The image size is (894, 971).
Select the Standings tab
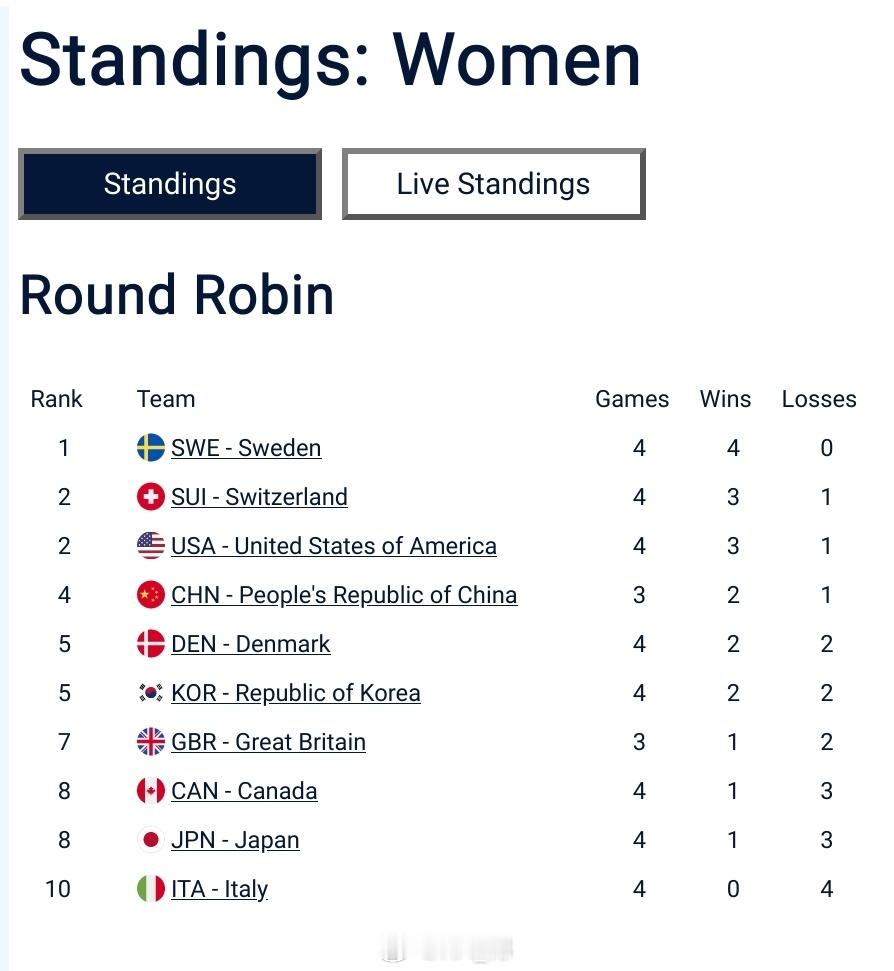tap(170, 184)
